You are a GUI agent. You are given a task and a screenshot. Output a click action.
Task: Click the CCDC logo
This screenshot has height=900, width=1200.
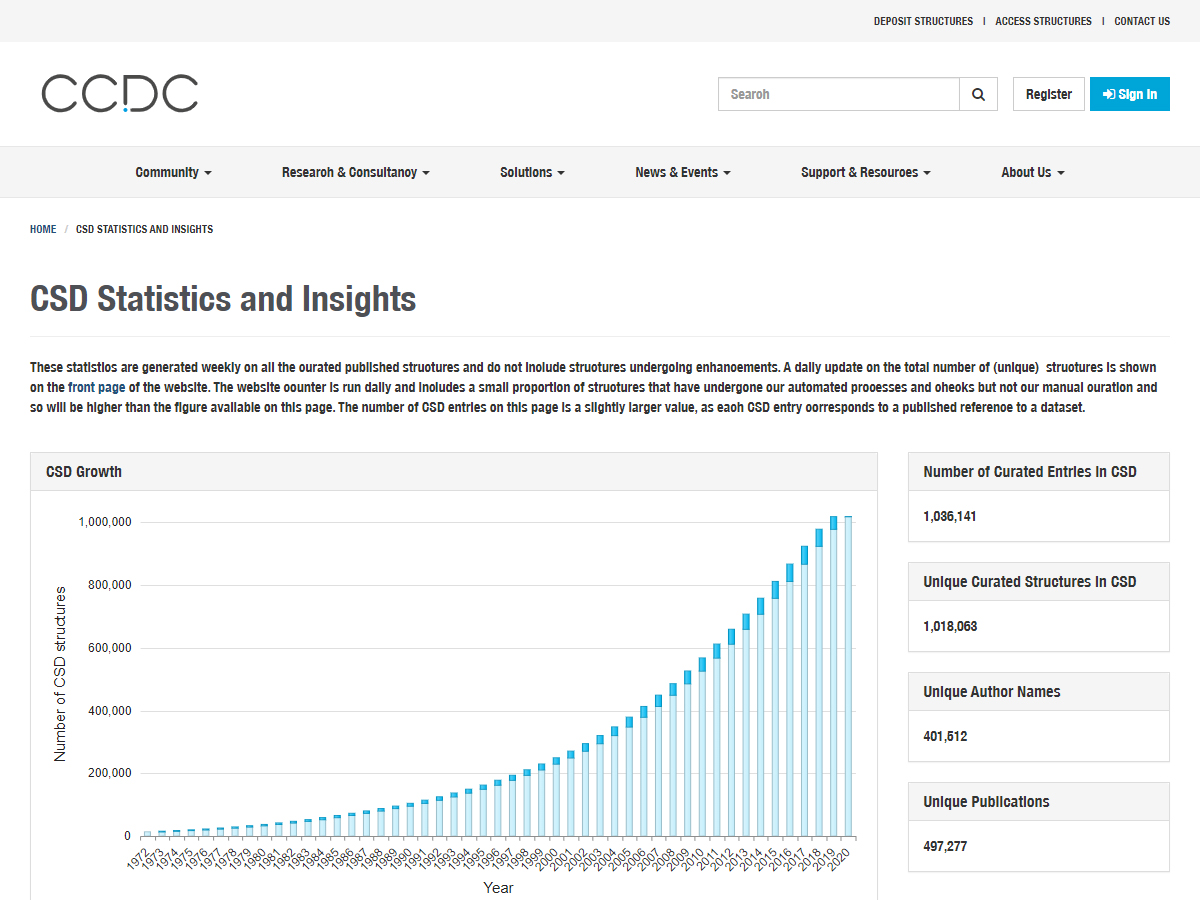tap(120, 94)
